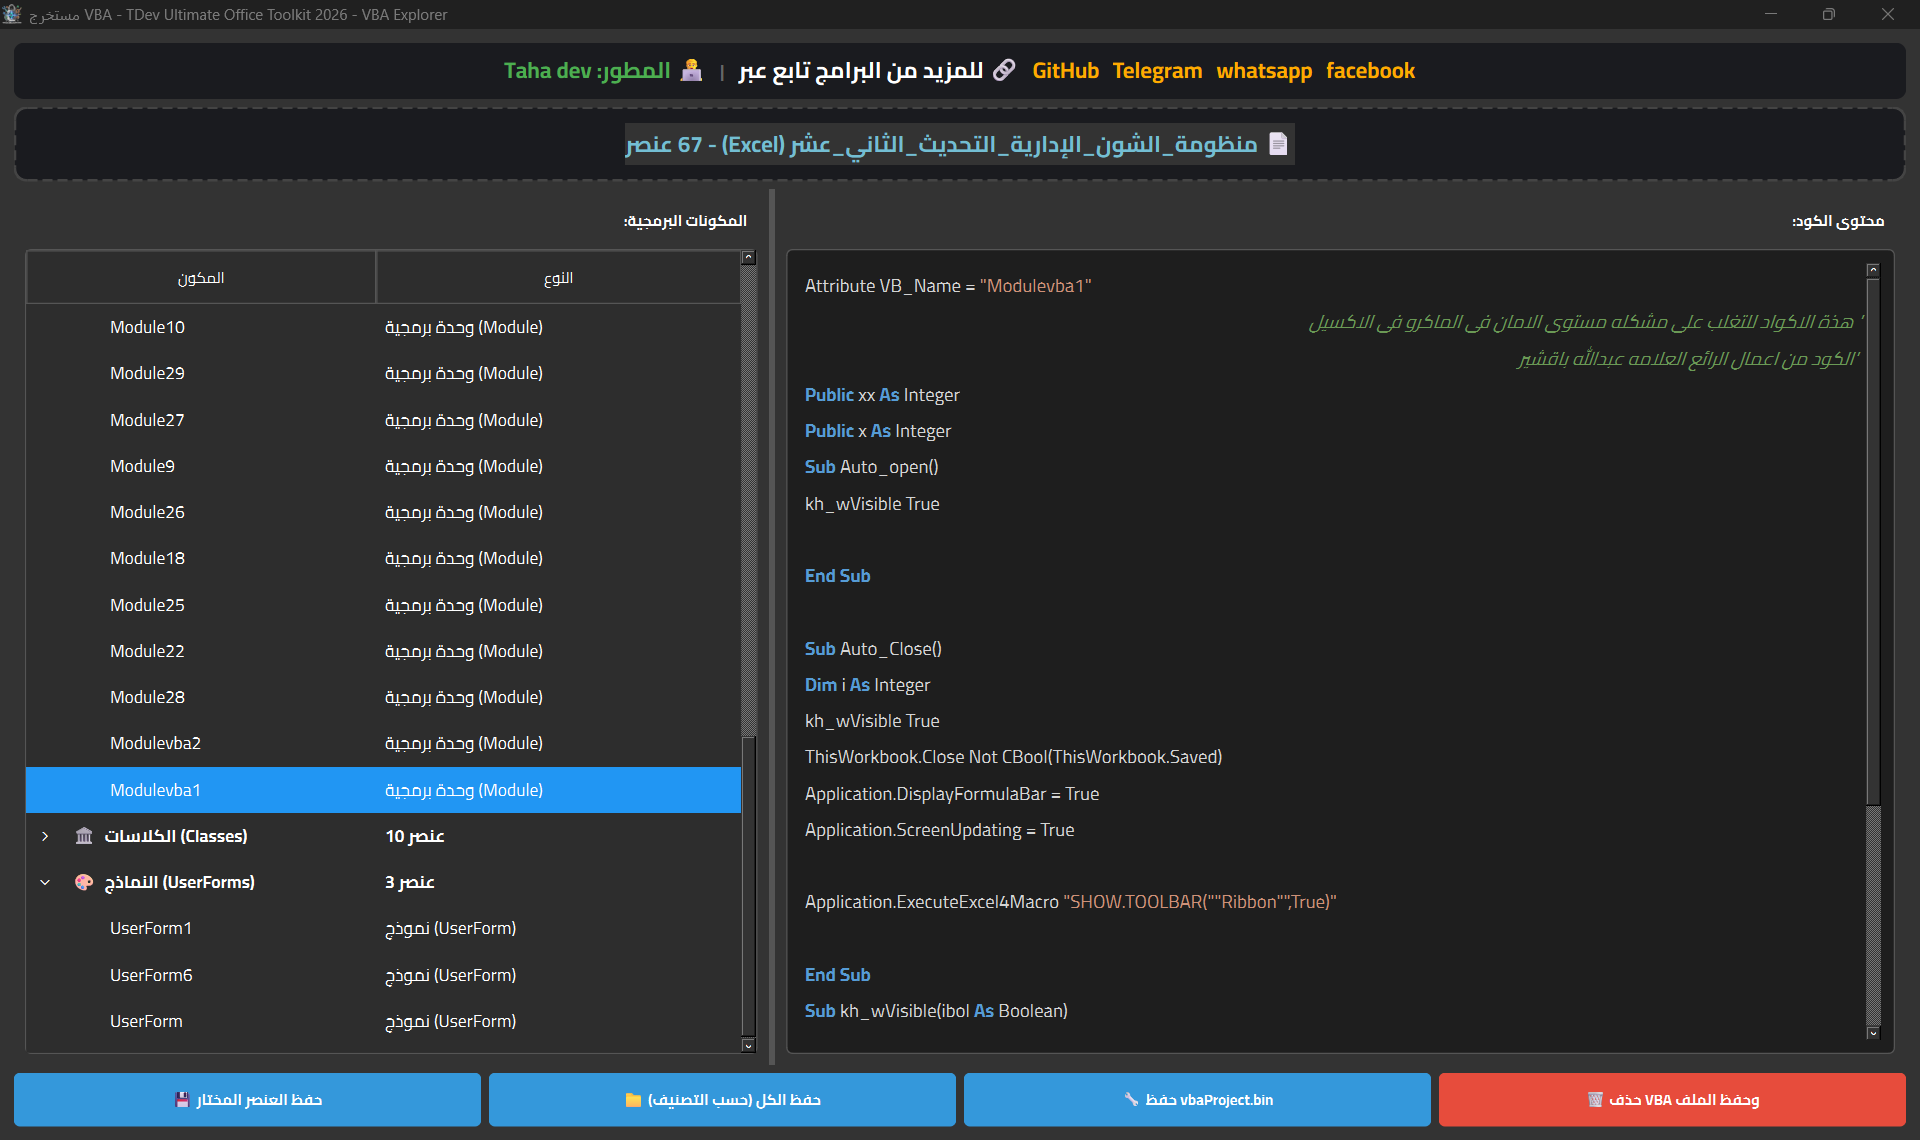Click the save all by category button
The image size is (1920, 1140).
point(722,1099)
